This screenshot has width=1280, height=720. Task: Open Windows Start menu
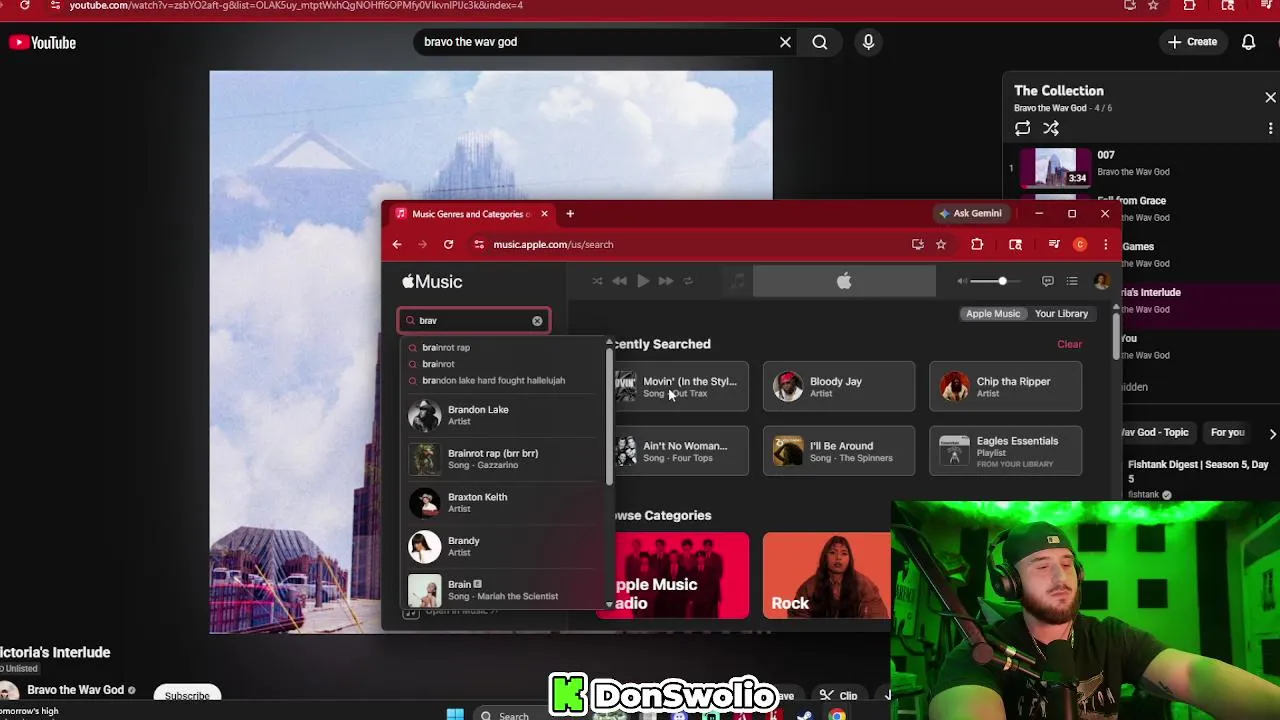[455, 714]
